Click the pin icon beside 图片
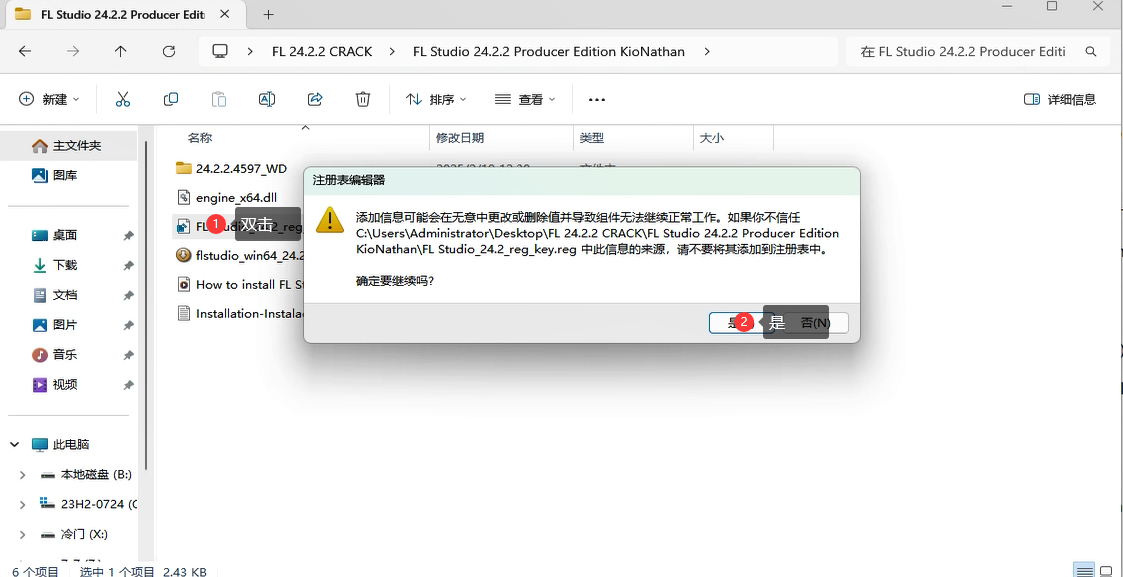 coord(128,326)
